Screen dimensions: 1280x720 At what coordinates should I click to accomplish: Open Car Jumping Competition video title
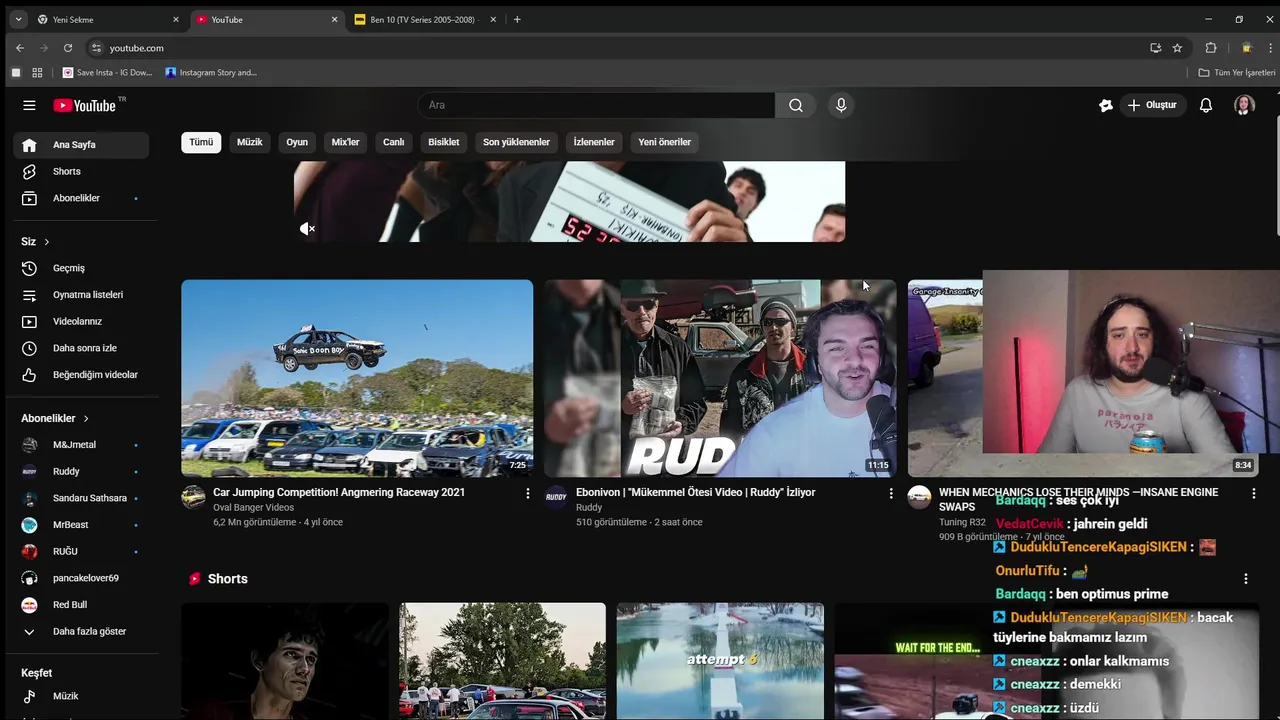point(339,492)
